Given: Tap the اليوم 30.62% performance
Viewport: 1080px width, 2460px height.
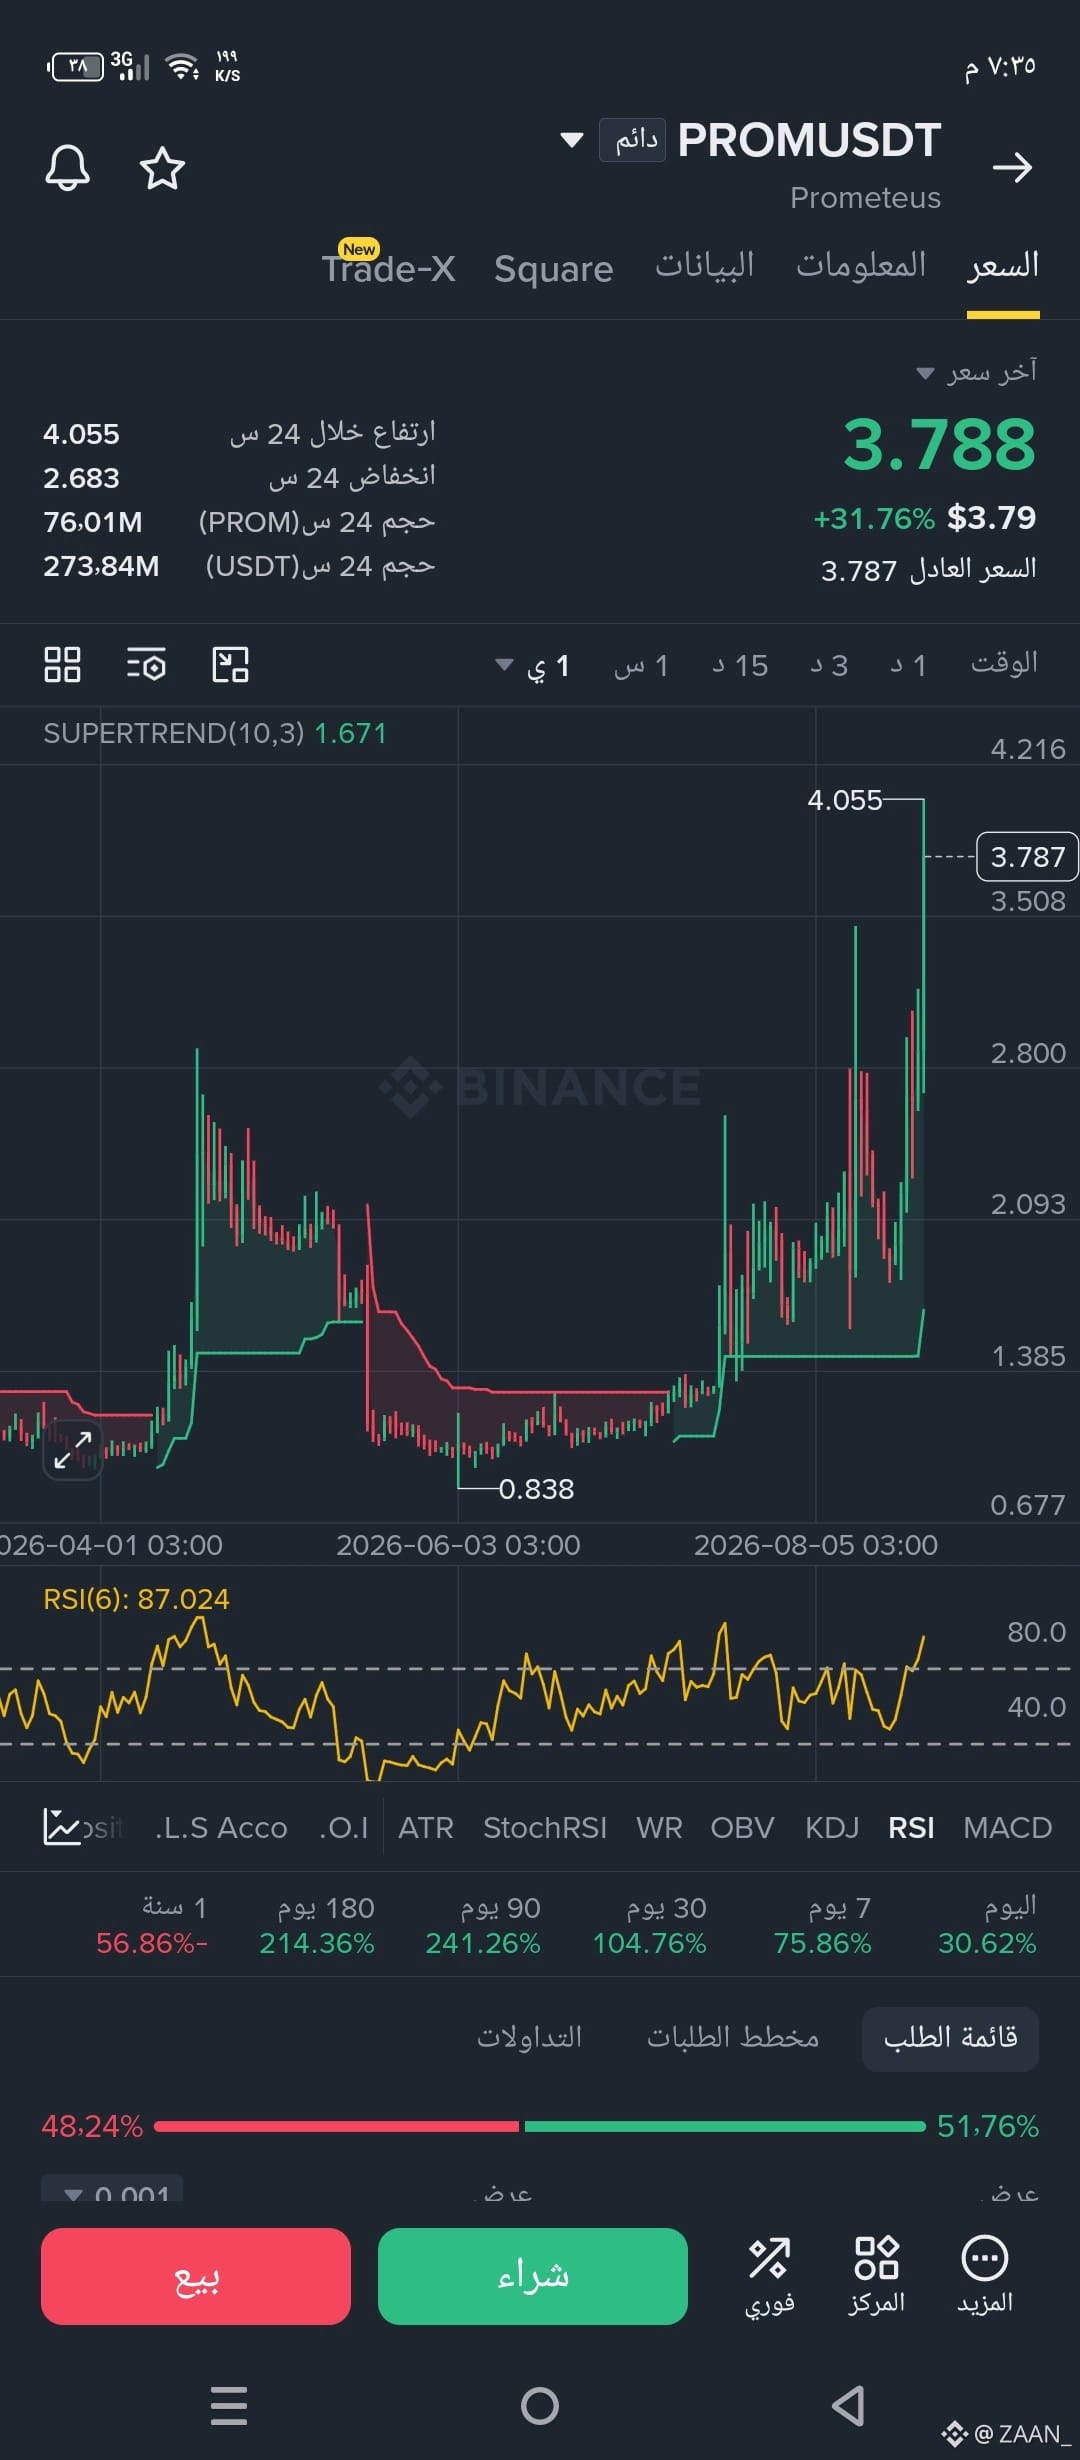Looking at the screenshot, I should coord(987,1925).
